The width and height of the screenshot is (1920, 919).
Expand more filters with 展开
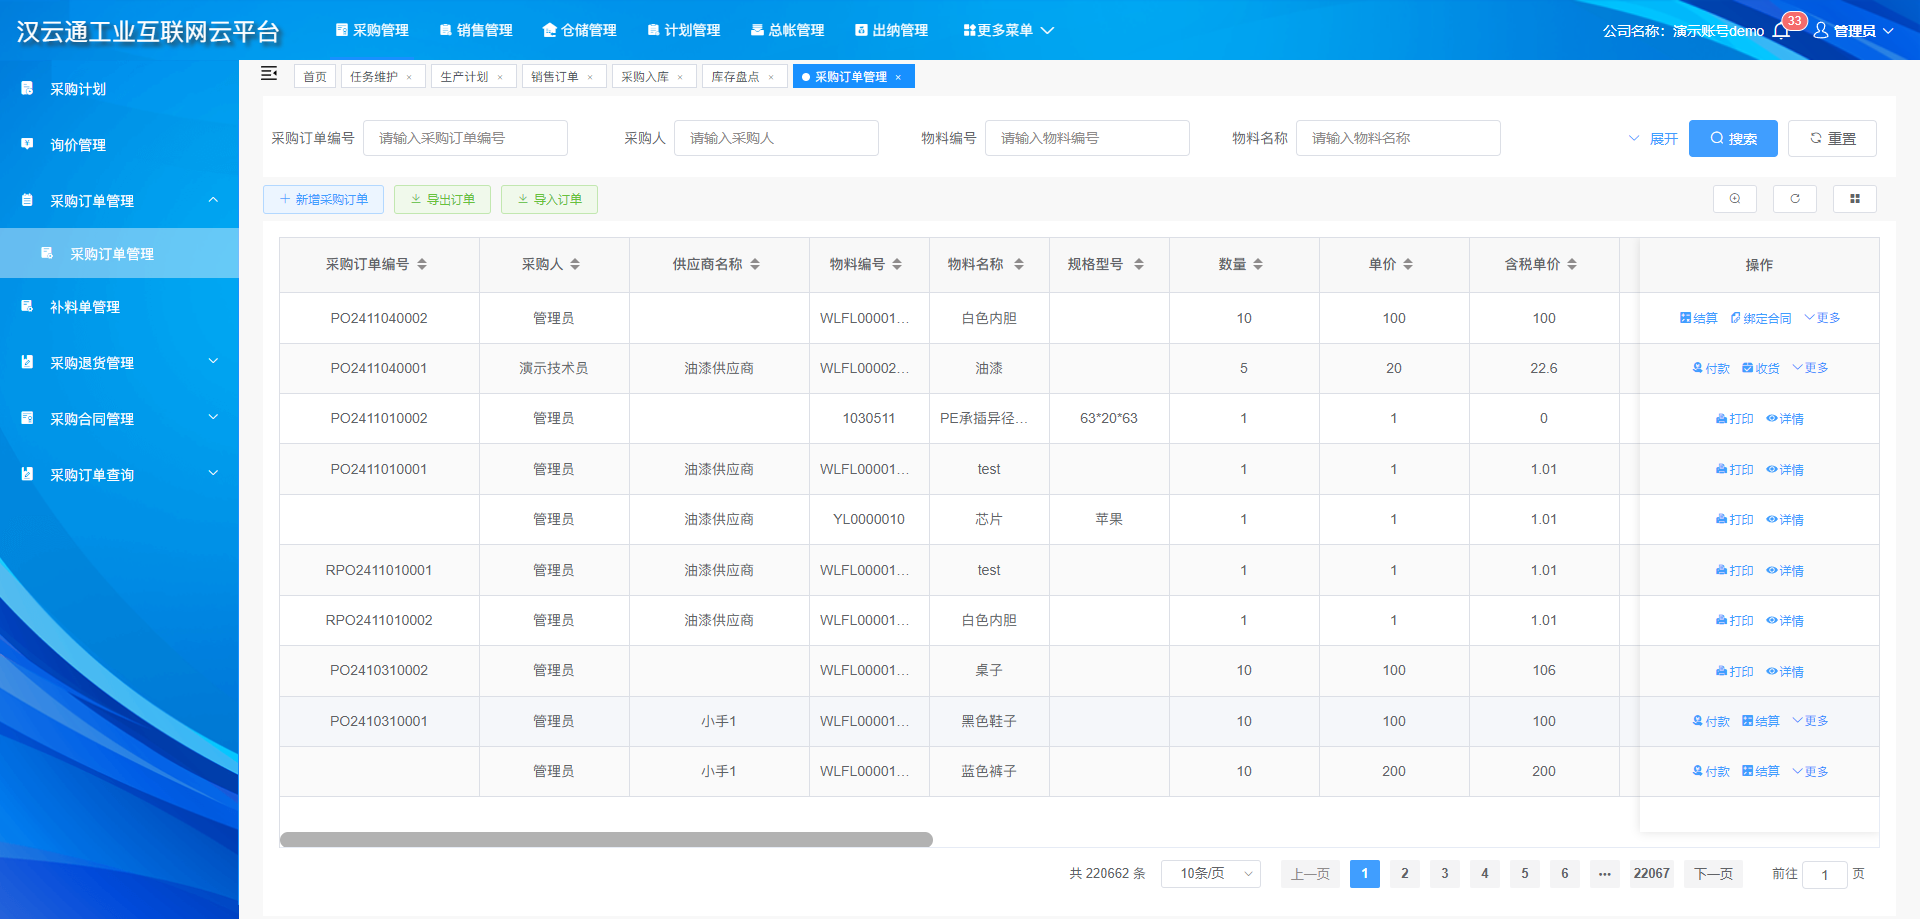1654,139
